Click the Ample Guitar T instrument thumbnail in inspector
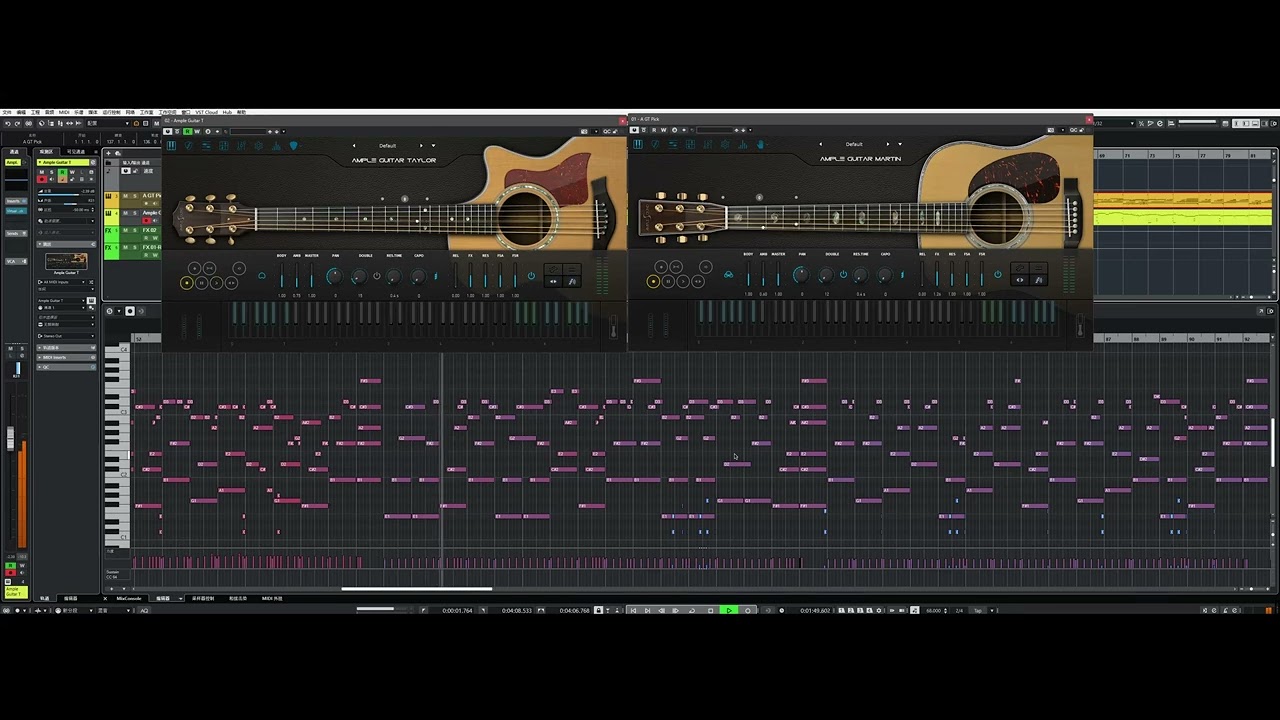The height and width of the screenshot is (720, 1280). 67,261
